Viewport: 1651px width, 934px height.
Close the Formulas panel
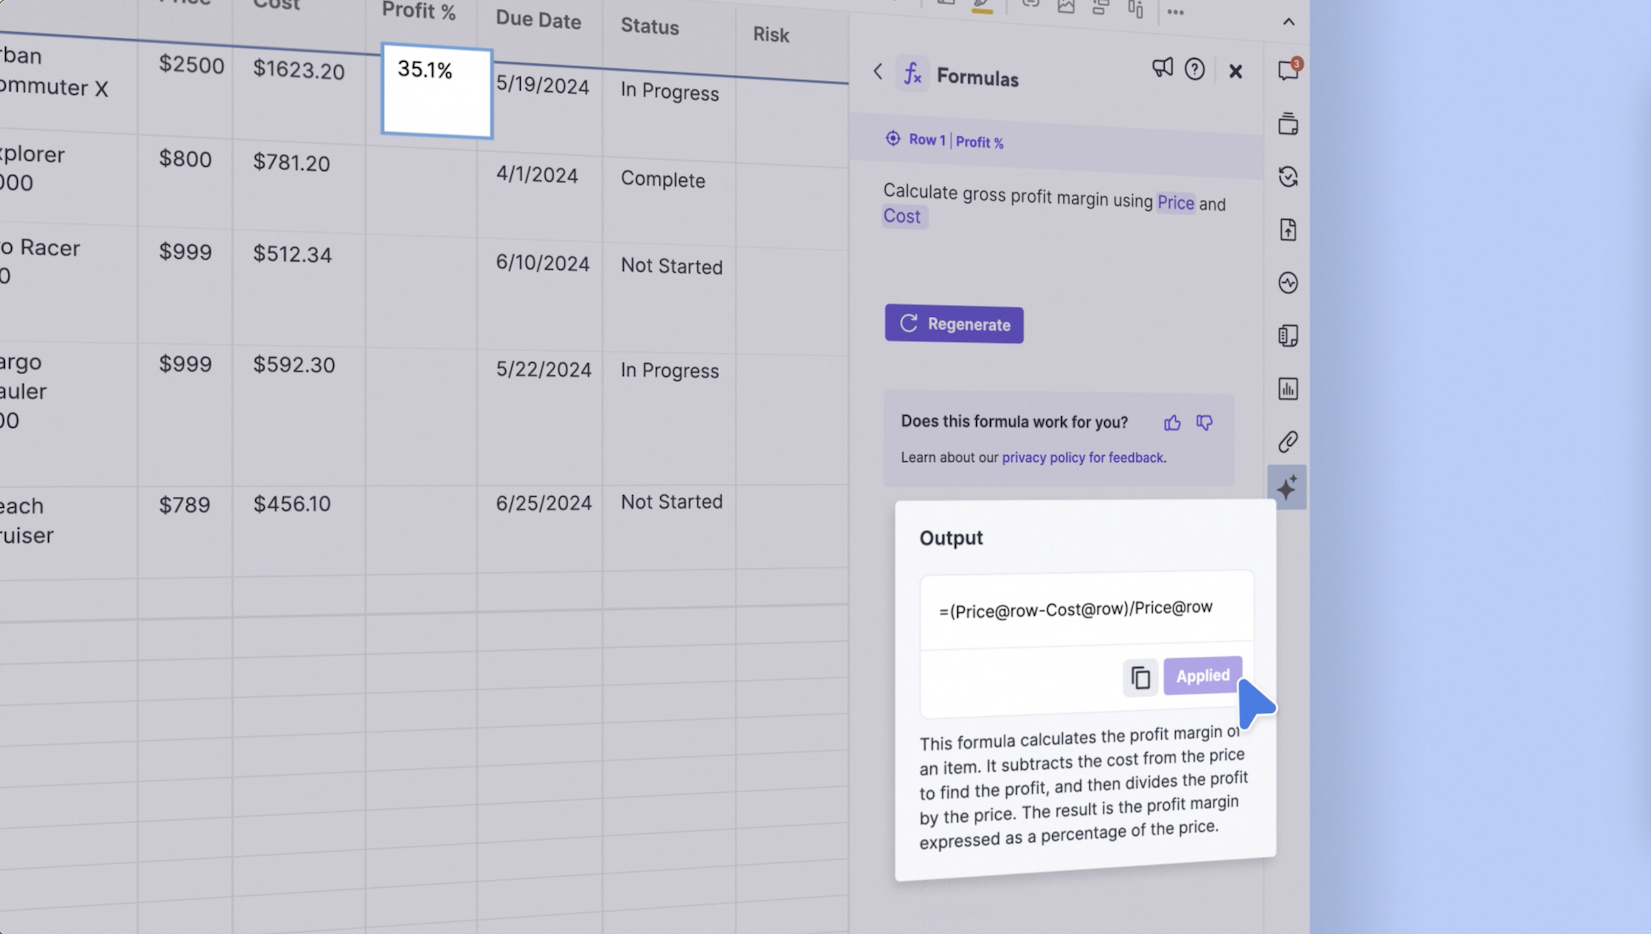(x=1236, y=71)
